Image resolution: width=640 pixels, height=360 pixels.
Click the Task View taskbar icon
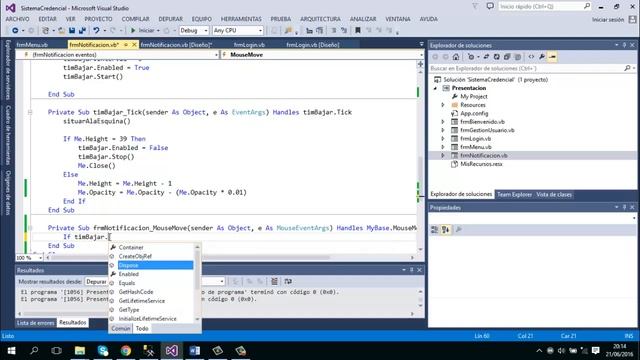point(57,351)
